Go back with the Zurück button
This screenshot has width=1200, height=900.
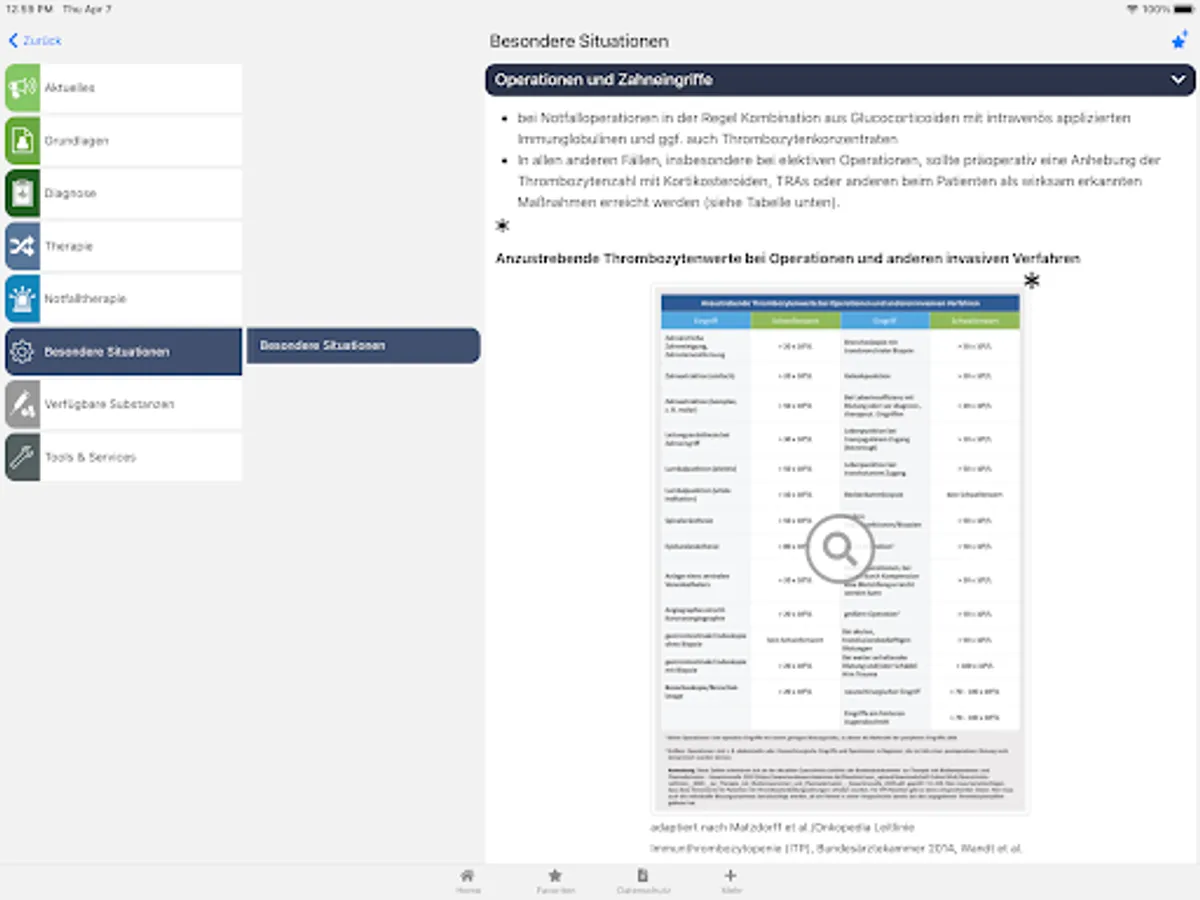35,41
